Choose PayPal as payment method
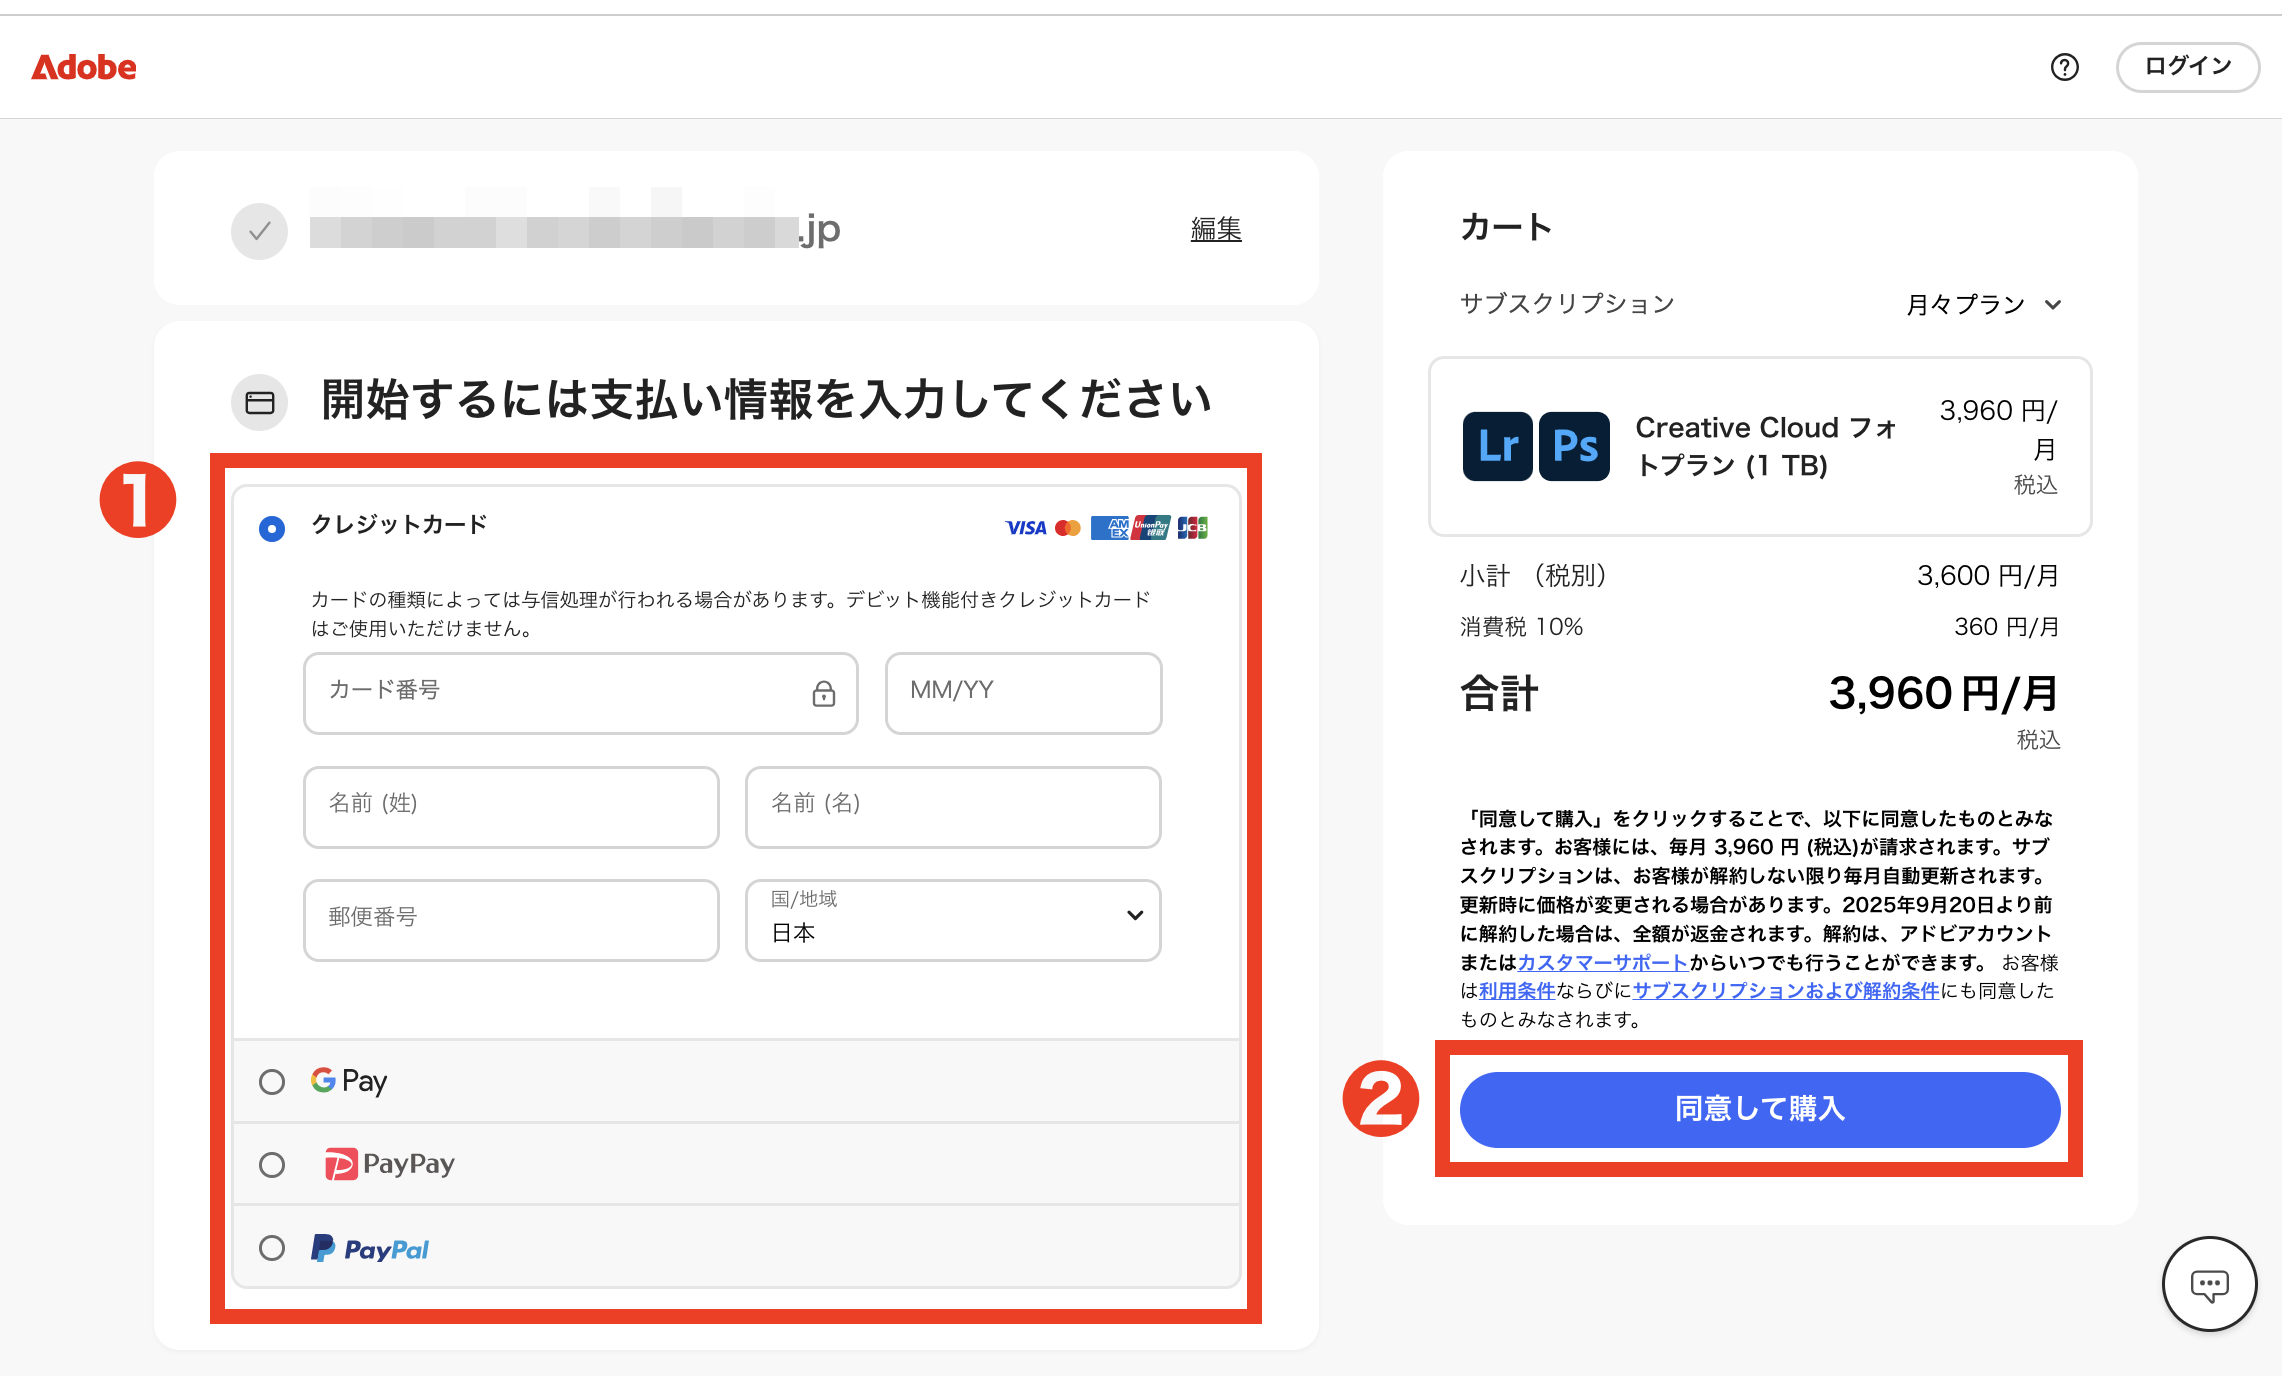Viewport: 2282px width, 1376px height. (272, 1248)
